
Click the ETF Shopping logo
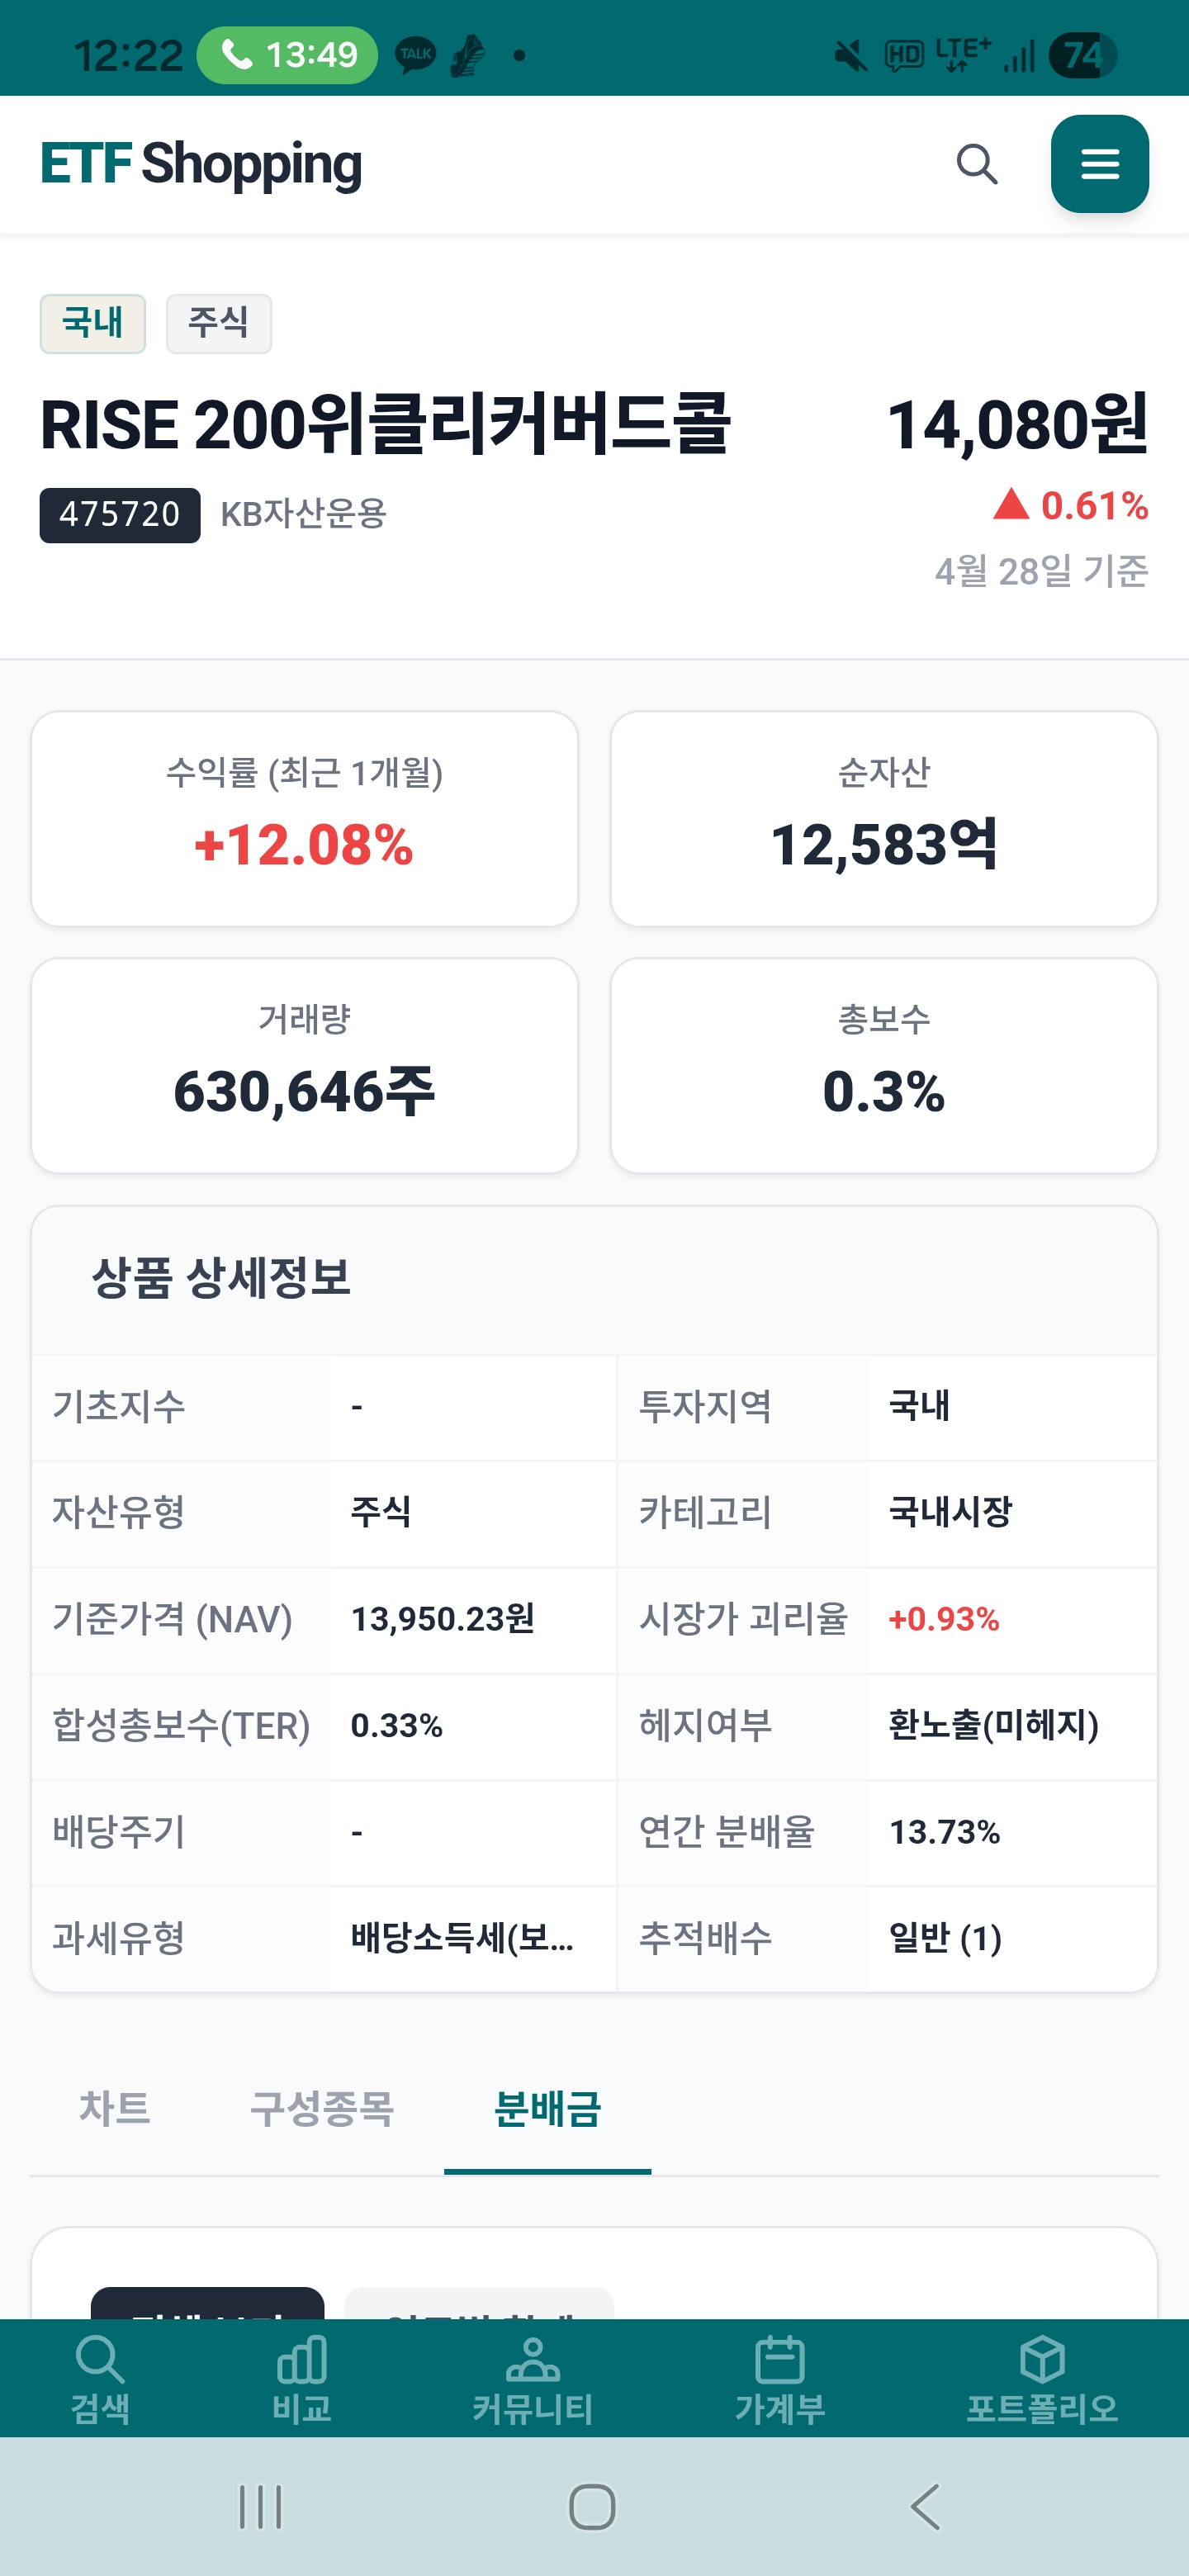201,164
